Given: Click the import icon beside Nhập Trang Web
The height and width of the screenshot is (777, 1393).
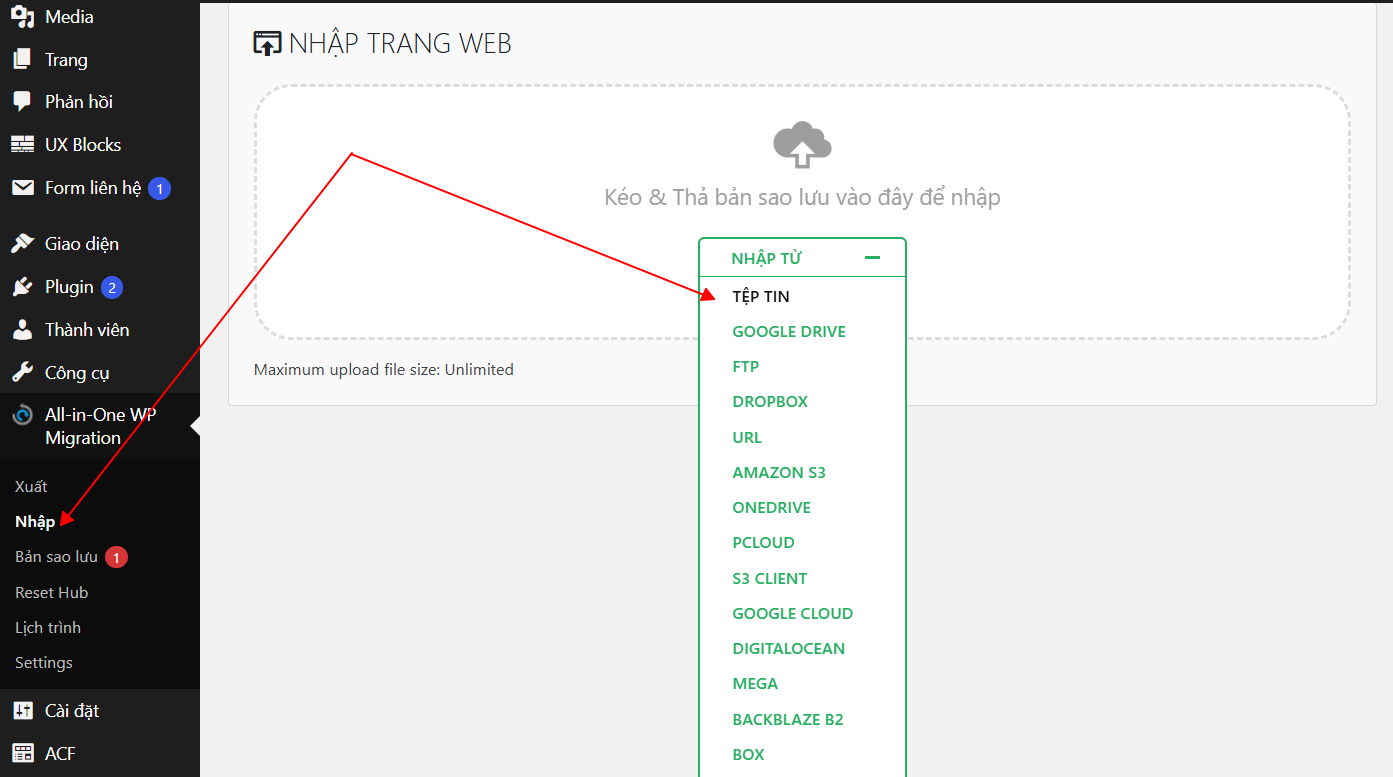Looking at the screenshot, I should click(268, 44).
